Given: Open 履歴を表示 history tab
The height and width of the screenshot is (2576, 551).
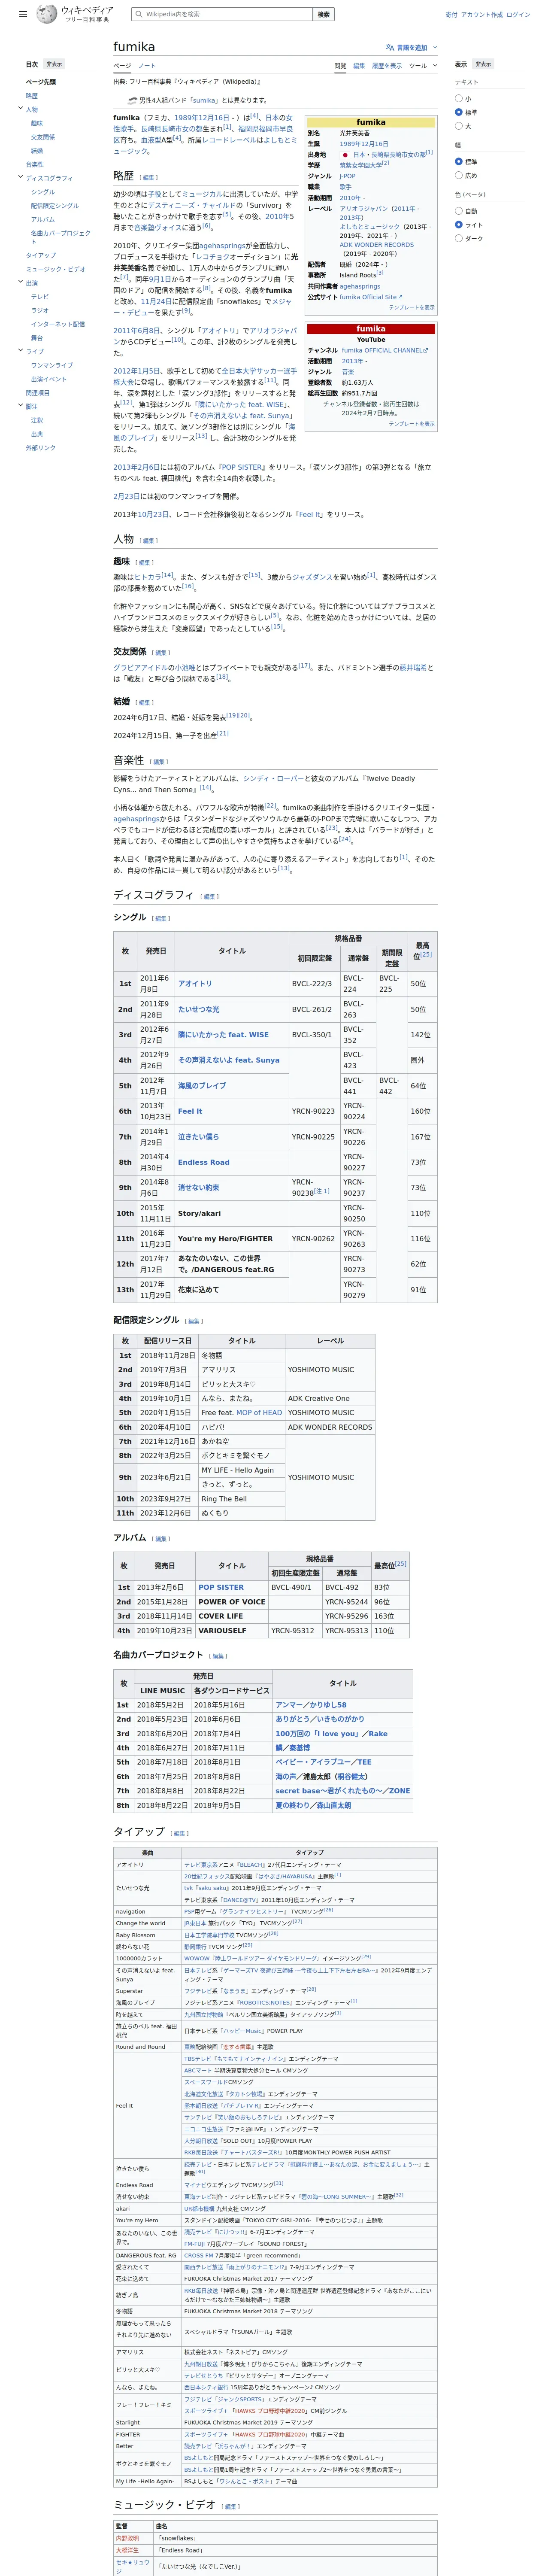Looking at the screenshot, I should 387,66.
